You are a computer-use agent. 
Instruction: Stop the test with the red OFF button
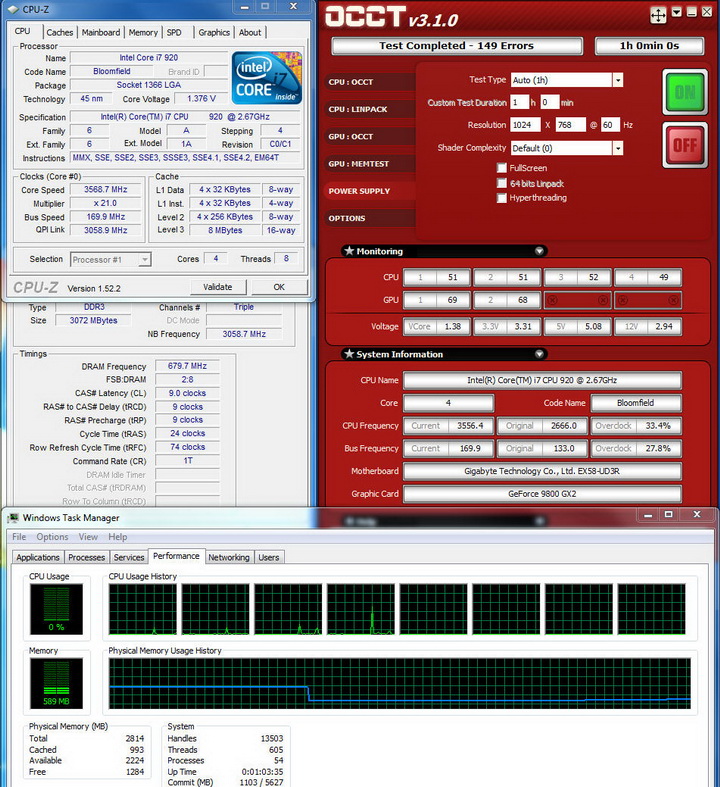pyautogui.click(x=685, y=145)
